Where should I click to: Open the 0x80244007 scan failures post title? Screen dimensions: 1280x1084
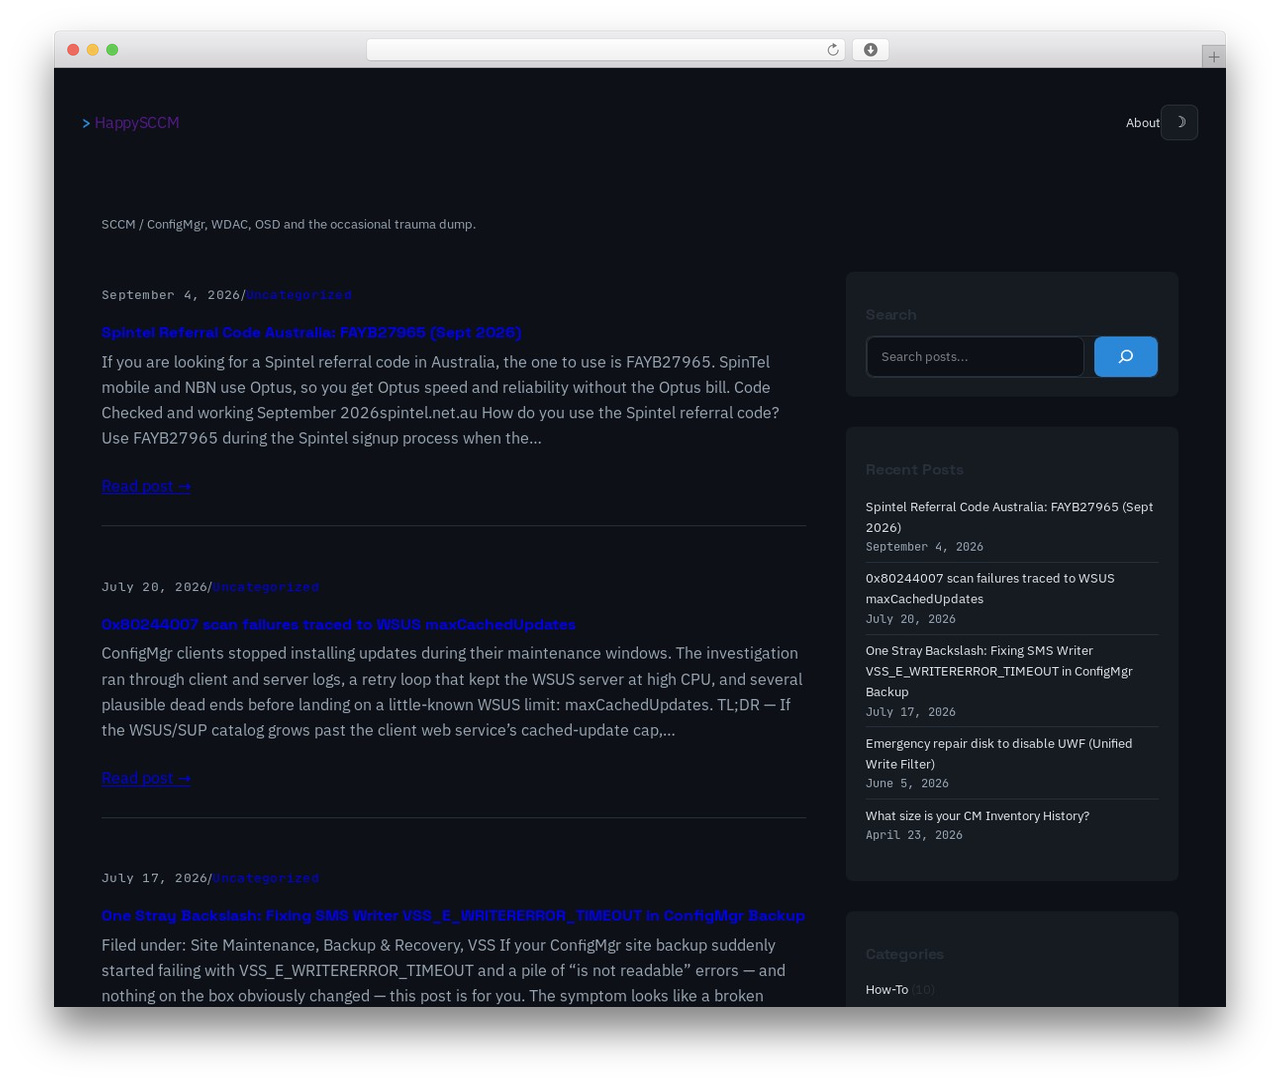[338, 624]
